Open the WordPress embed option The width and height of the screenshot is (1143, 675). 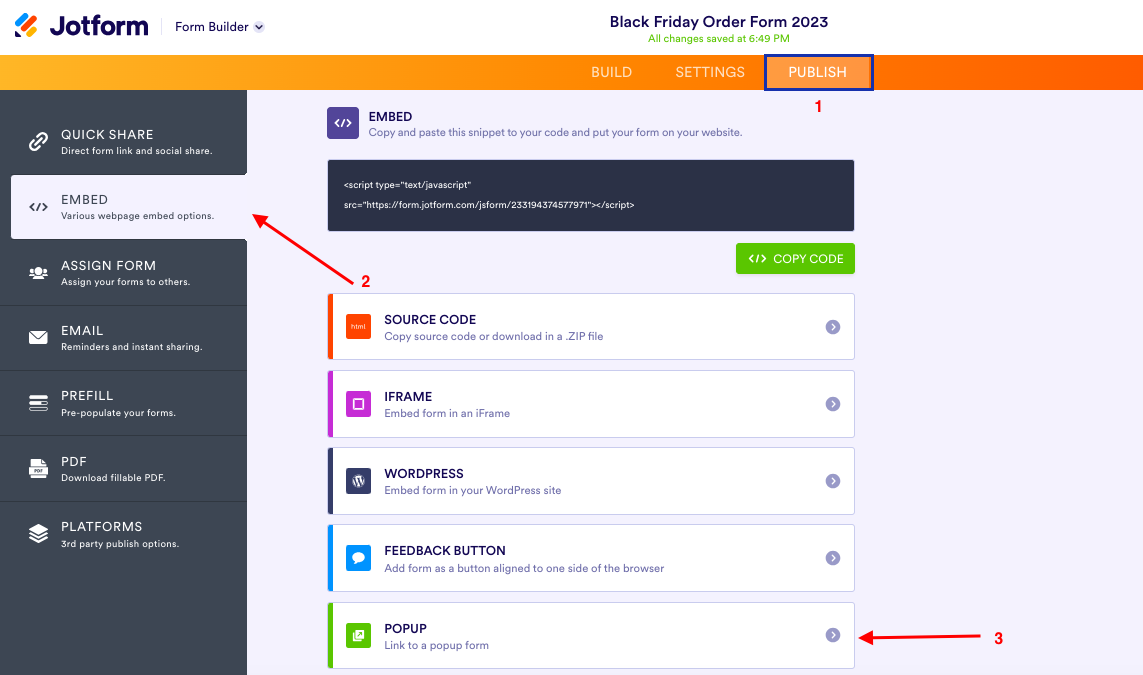tap(590, 481)
